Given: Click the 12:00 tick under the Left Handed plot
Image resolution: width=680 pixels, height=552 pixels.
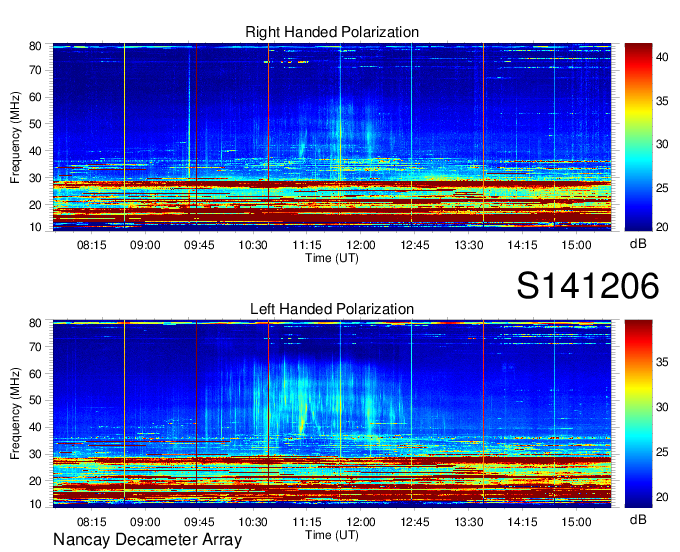Looking at the screenshot, I should pyautogui.click(x=361, y=522).
